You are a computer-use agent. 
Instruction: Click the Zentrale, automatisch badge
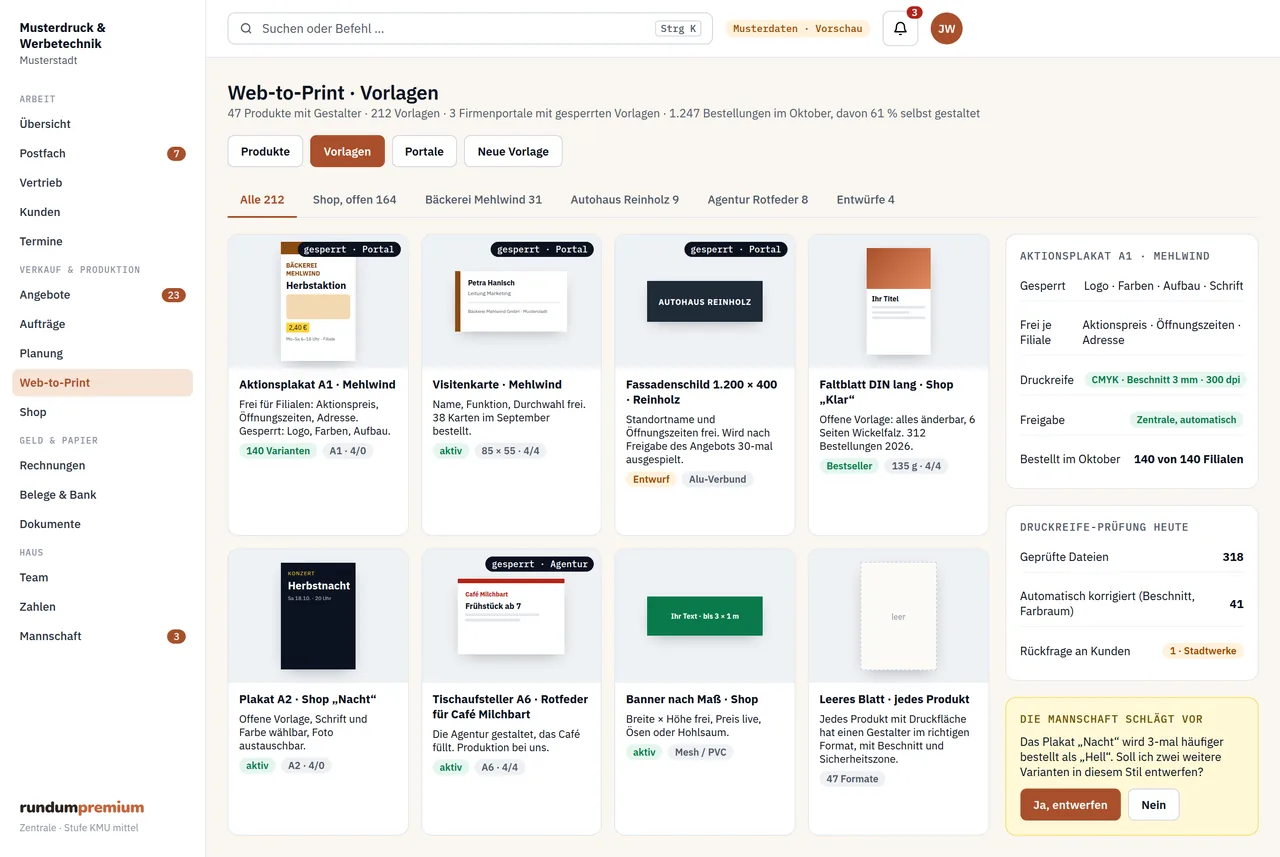(1186, 420)
